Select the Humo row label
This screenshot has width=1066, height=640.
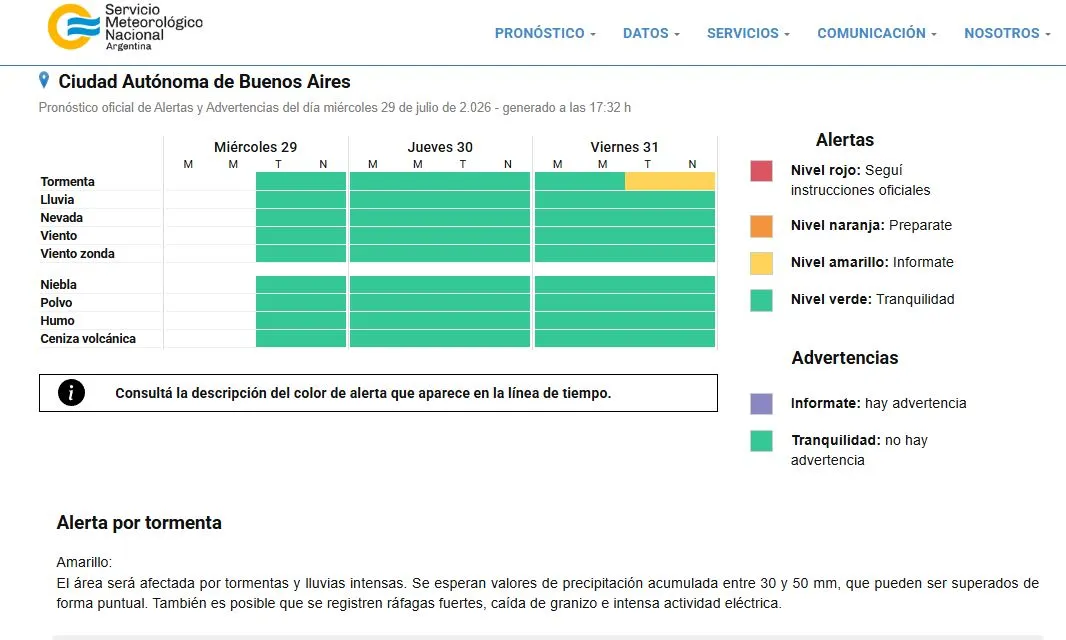pyautogui.click(x=57, y=320)
